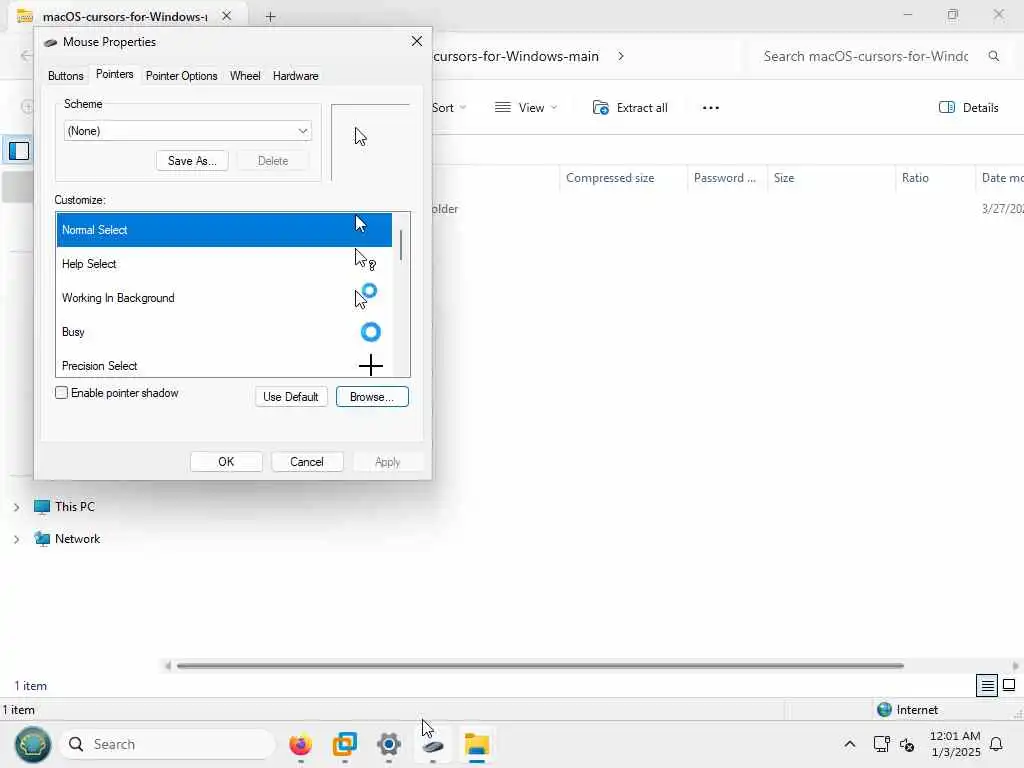Click the taskbar Search box
The height and width of the screenshot is (768, 1024).
(x=168, y=744)
